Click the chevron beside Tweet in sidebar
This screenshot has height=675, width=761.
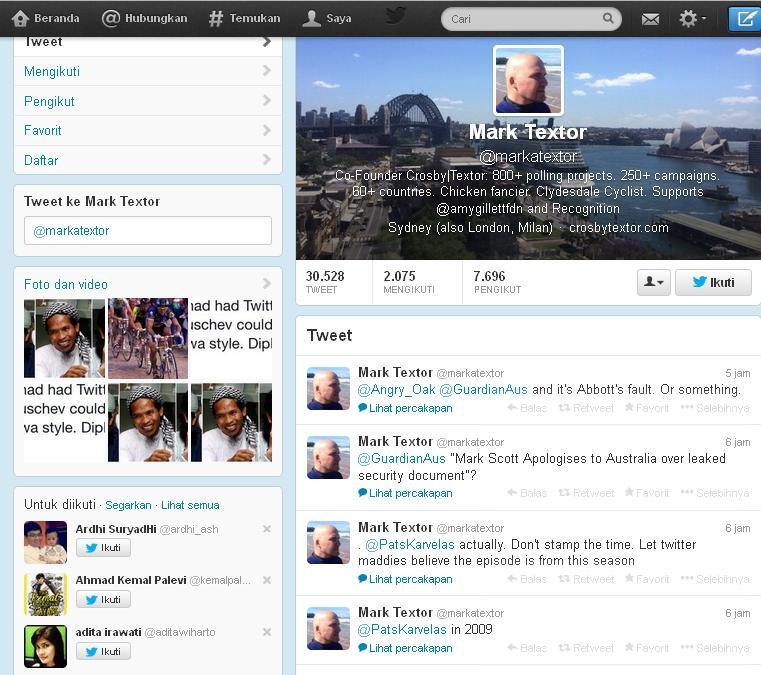pos(266,42)
